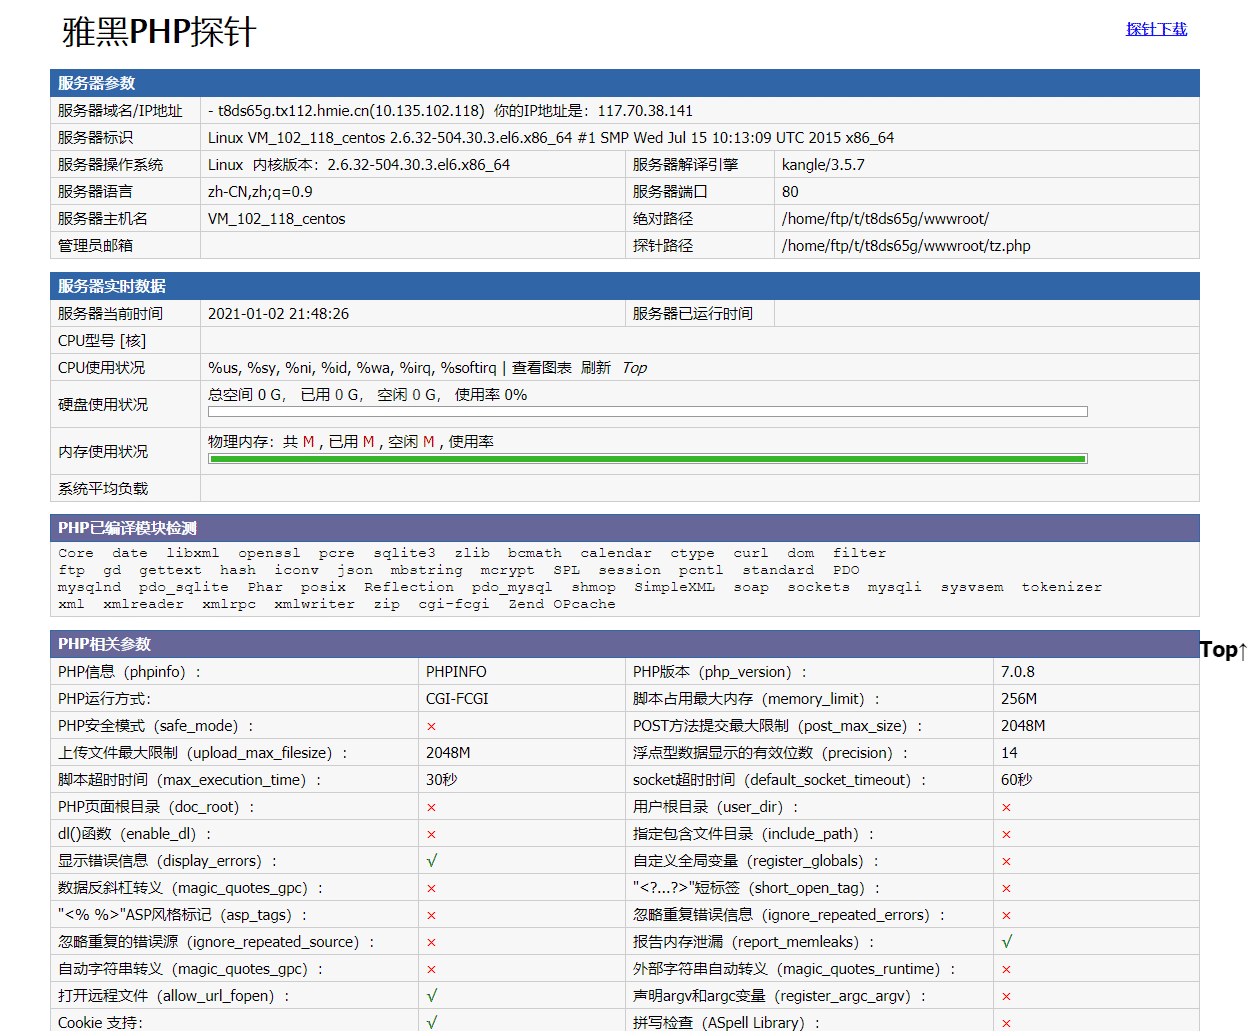Select the PHP已编译模块检测 section header
Viewport: 1257px width, 1031px height.
[127, 528]
